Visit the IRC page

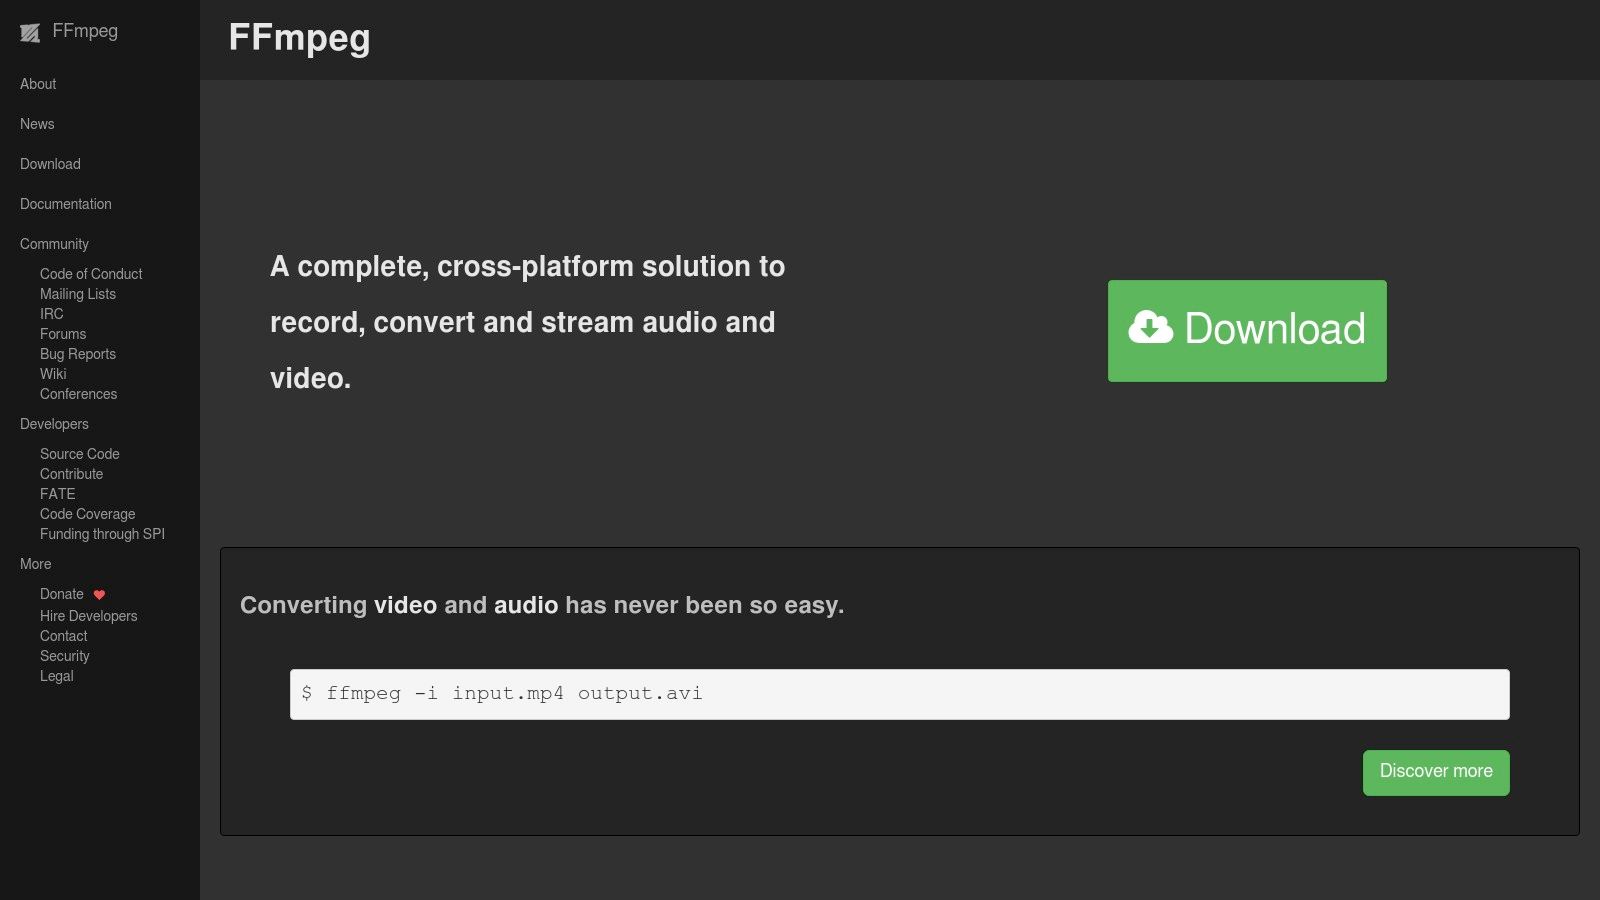(51, 313)
